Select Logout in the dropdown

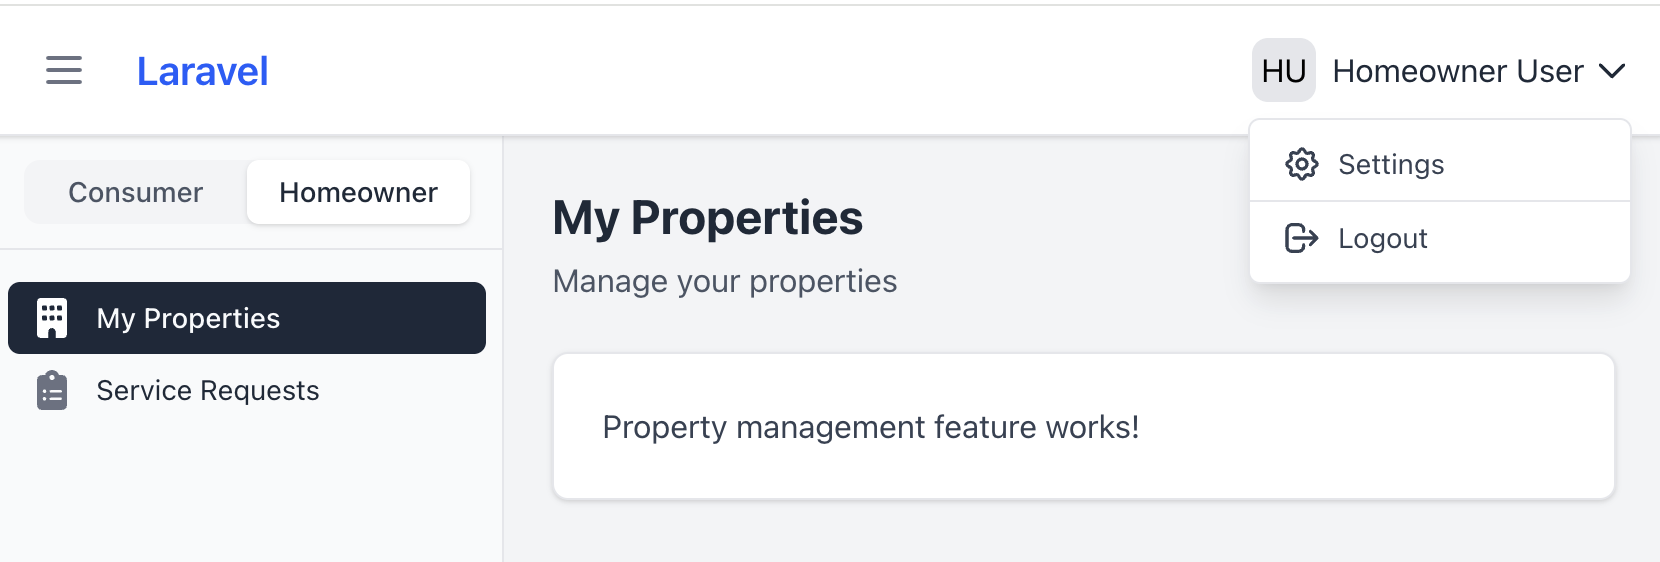[x=1382, y=238]
